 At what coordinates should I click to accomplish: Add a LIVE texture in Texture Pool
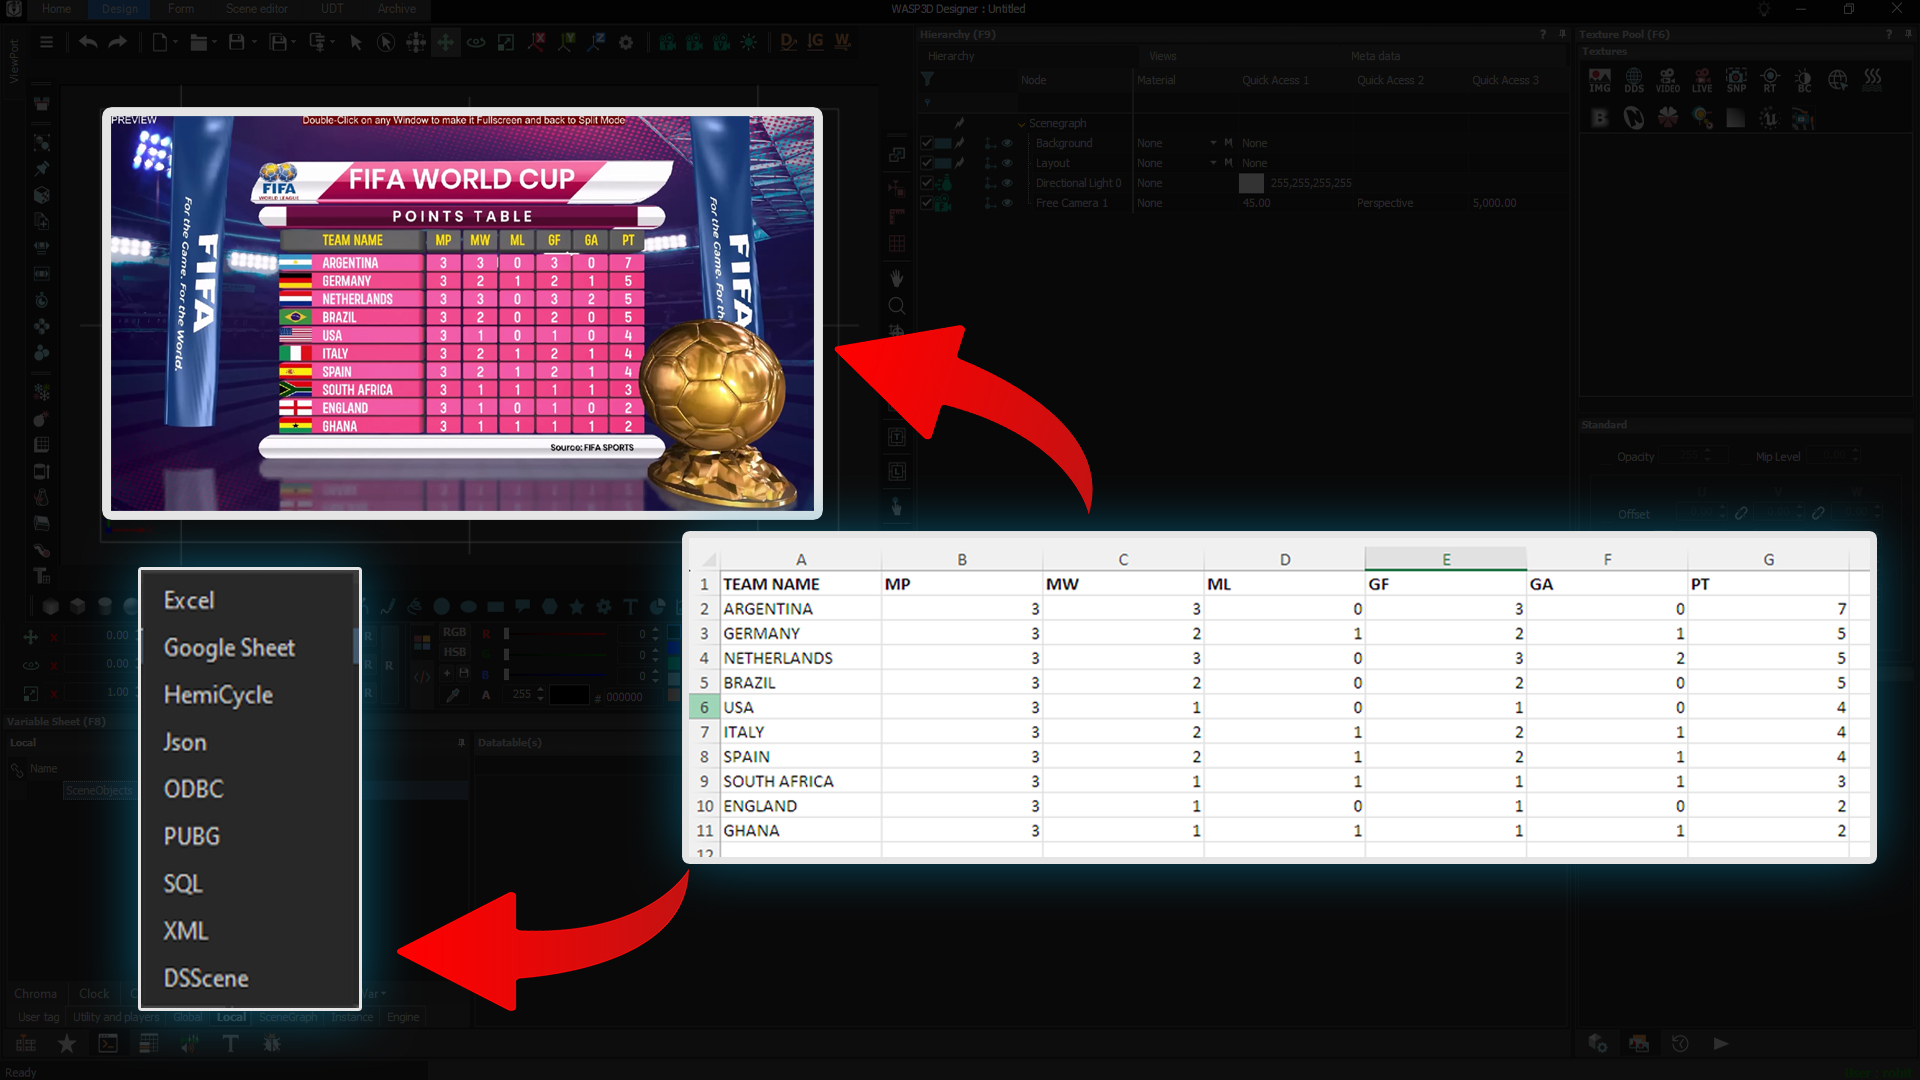[1701, 80]
